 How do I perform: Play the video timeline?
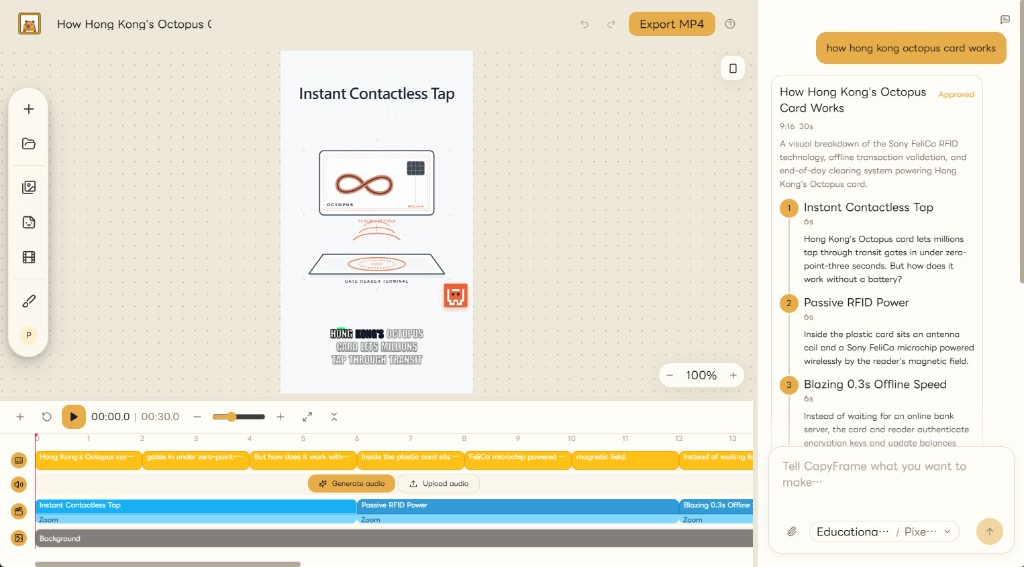(x=74, y=417)
